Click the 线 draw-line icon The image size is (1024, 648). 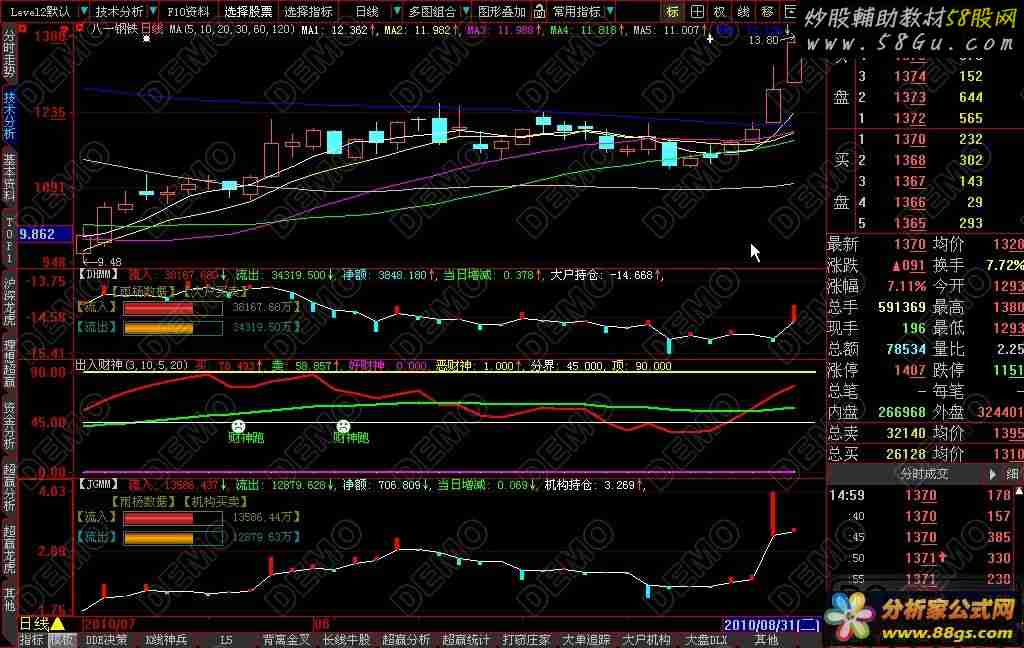pyautogui.click(x=743, y=11)
